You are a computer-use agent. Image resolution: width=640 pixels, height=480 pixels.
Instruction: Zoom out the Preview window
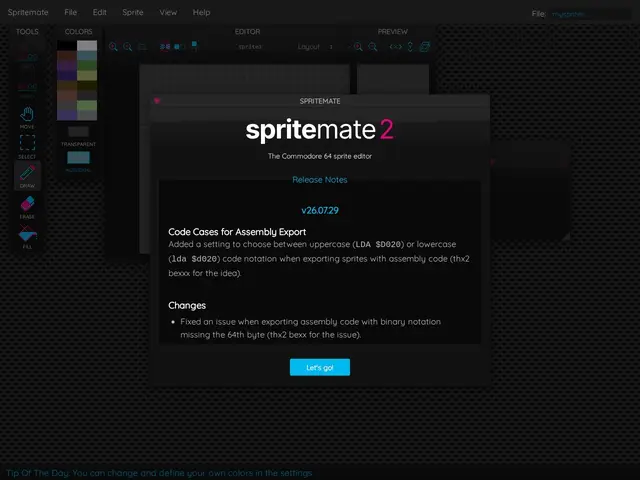373,47
